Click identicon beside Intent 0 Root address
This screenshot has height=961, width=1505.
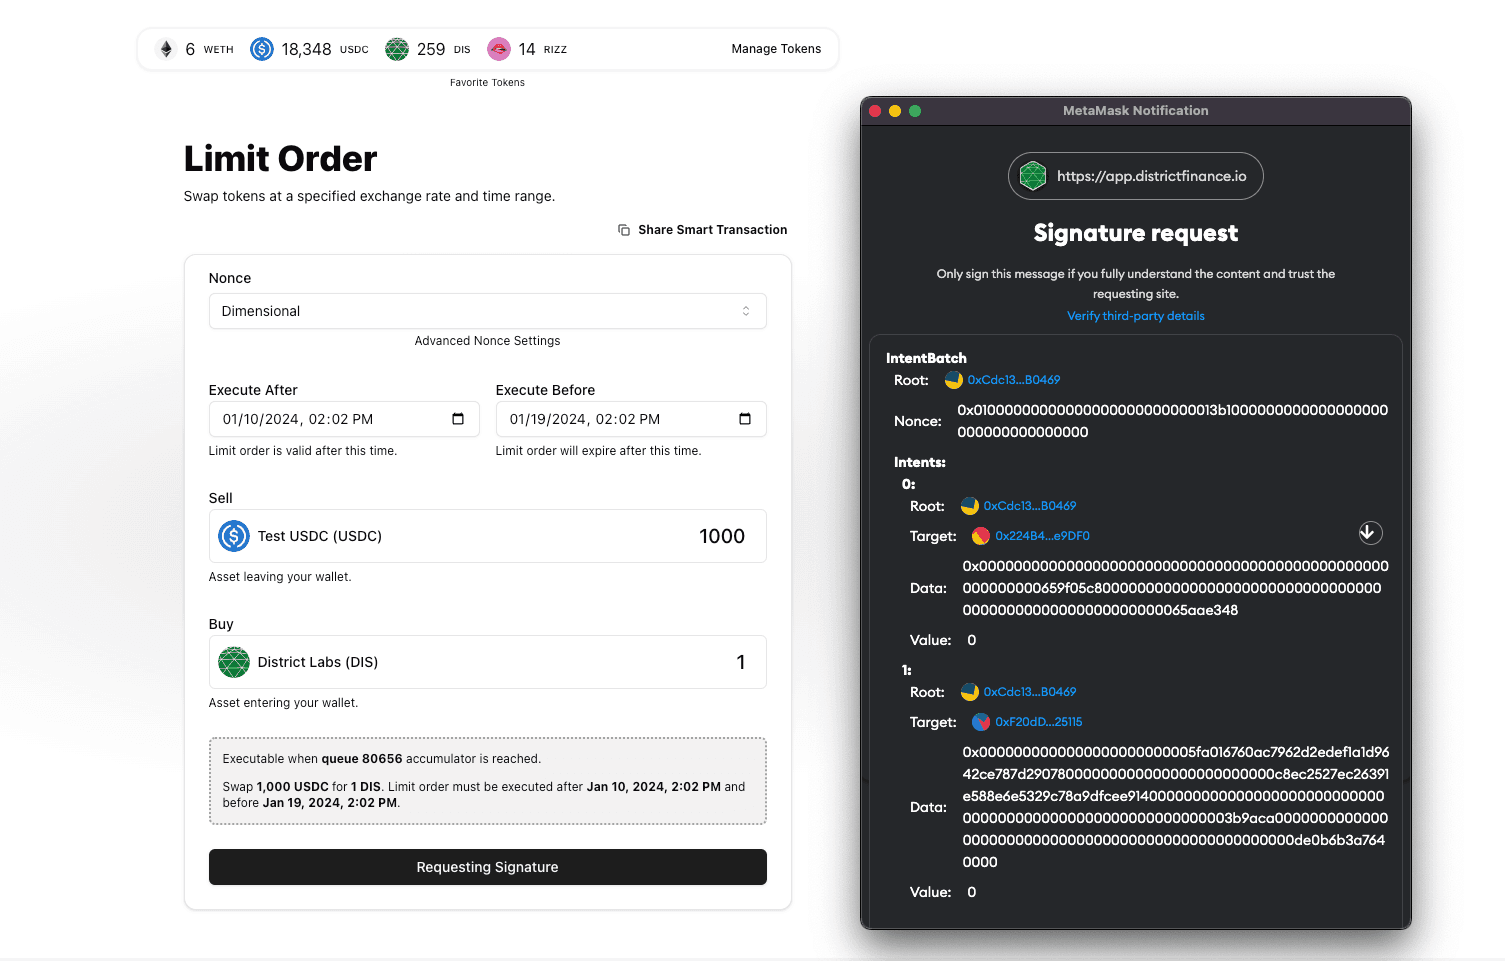coord(970,506)
